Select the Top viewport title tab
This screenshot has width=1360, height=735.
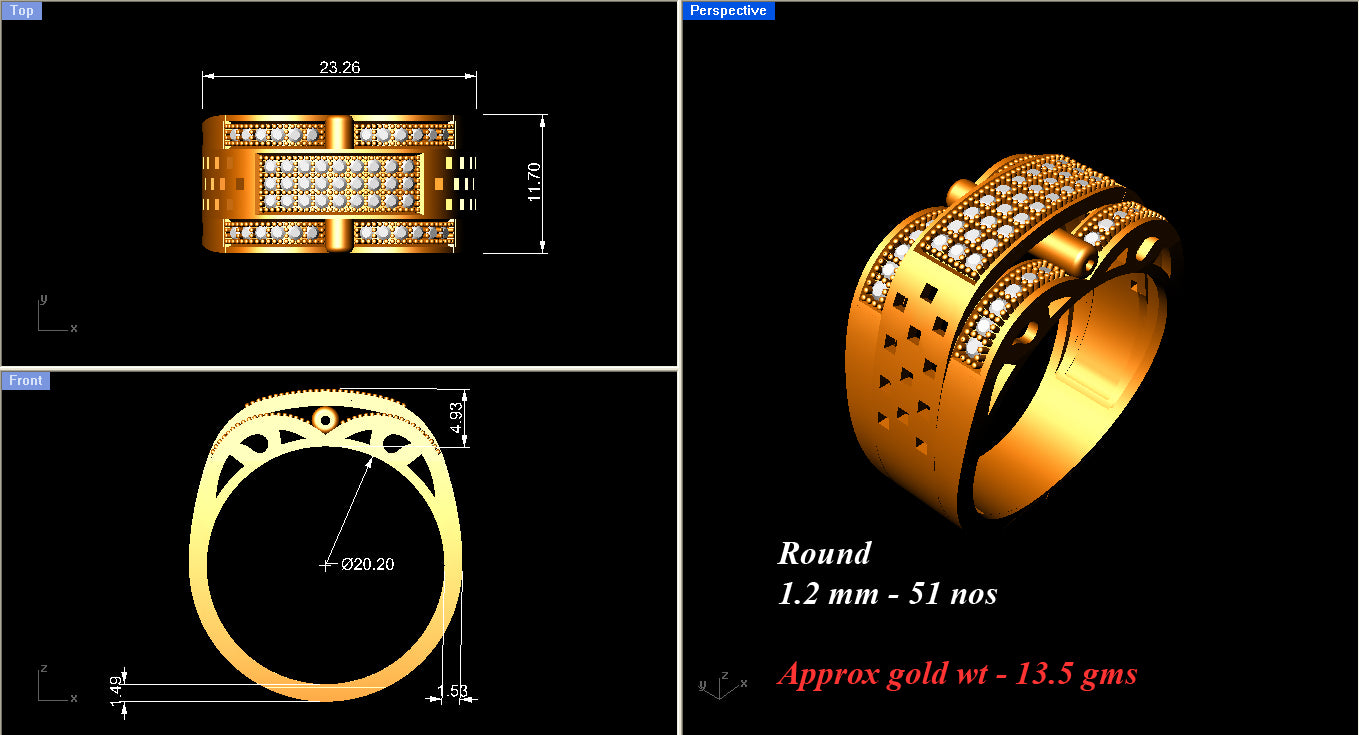[21, 10]
